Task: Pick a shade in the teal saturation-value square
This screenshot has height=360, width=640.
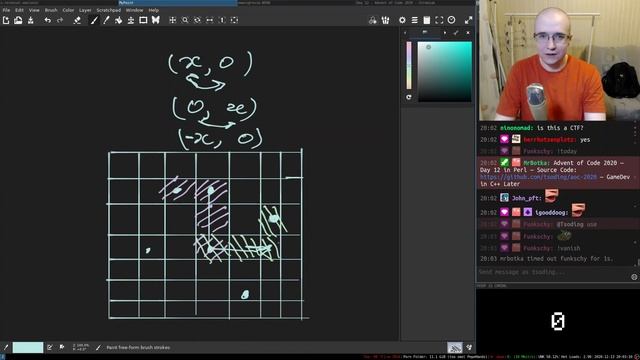Action: tap(444, 71)
